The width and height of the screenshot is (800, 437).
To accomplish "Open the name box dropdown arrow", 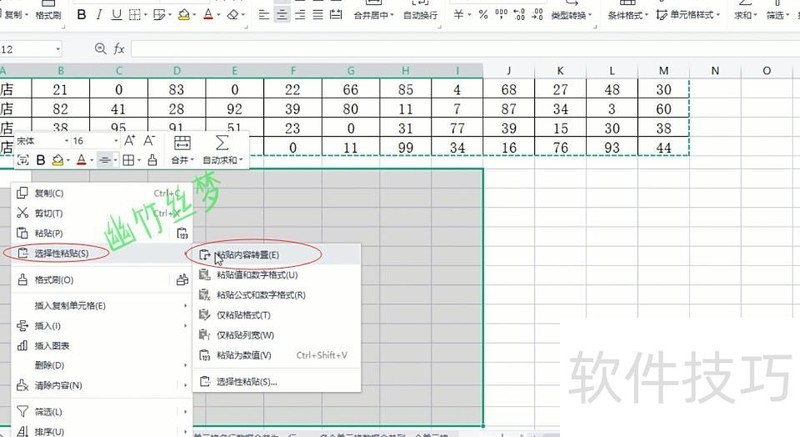I will (x=58, y=49).
